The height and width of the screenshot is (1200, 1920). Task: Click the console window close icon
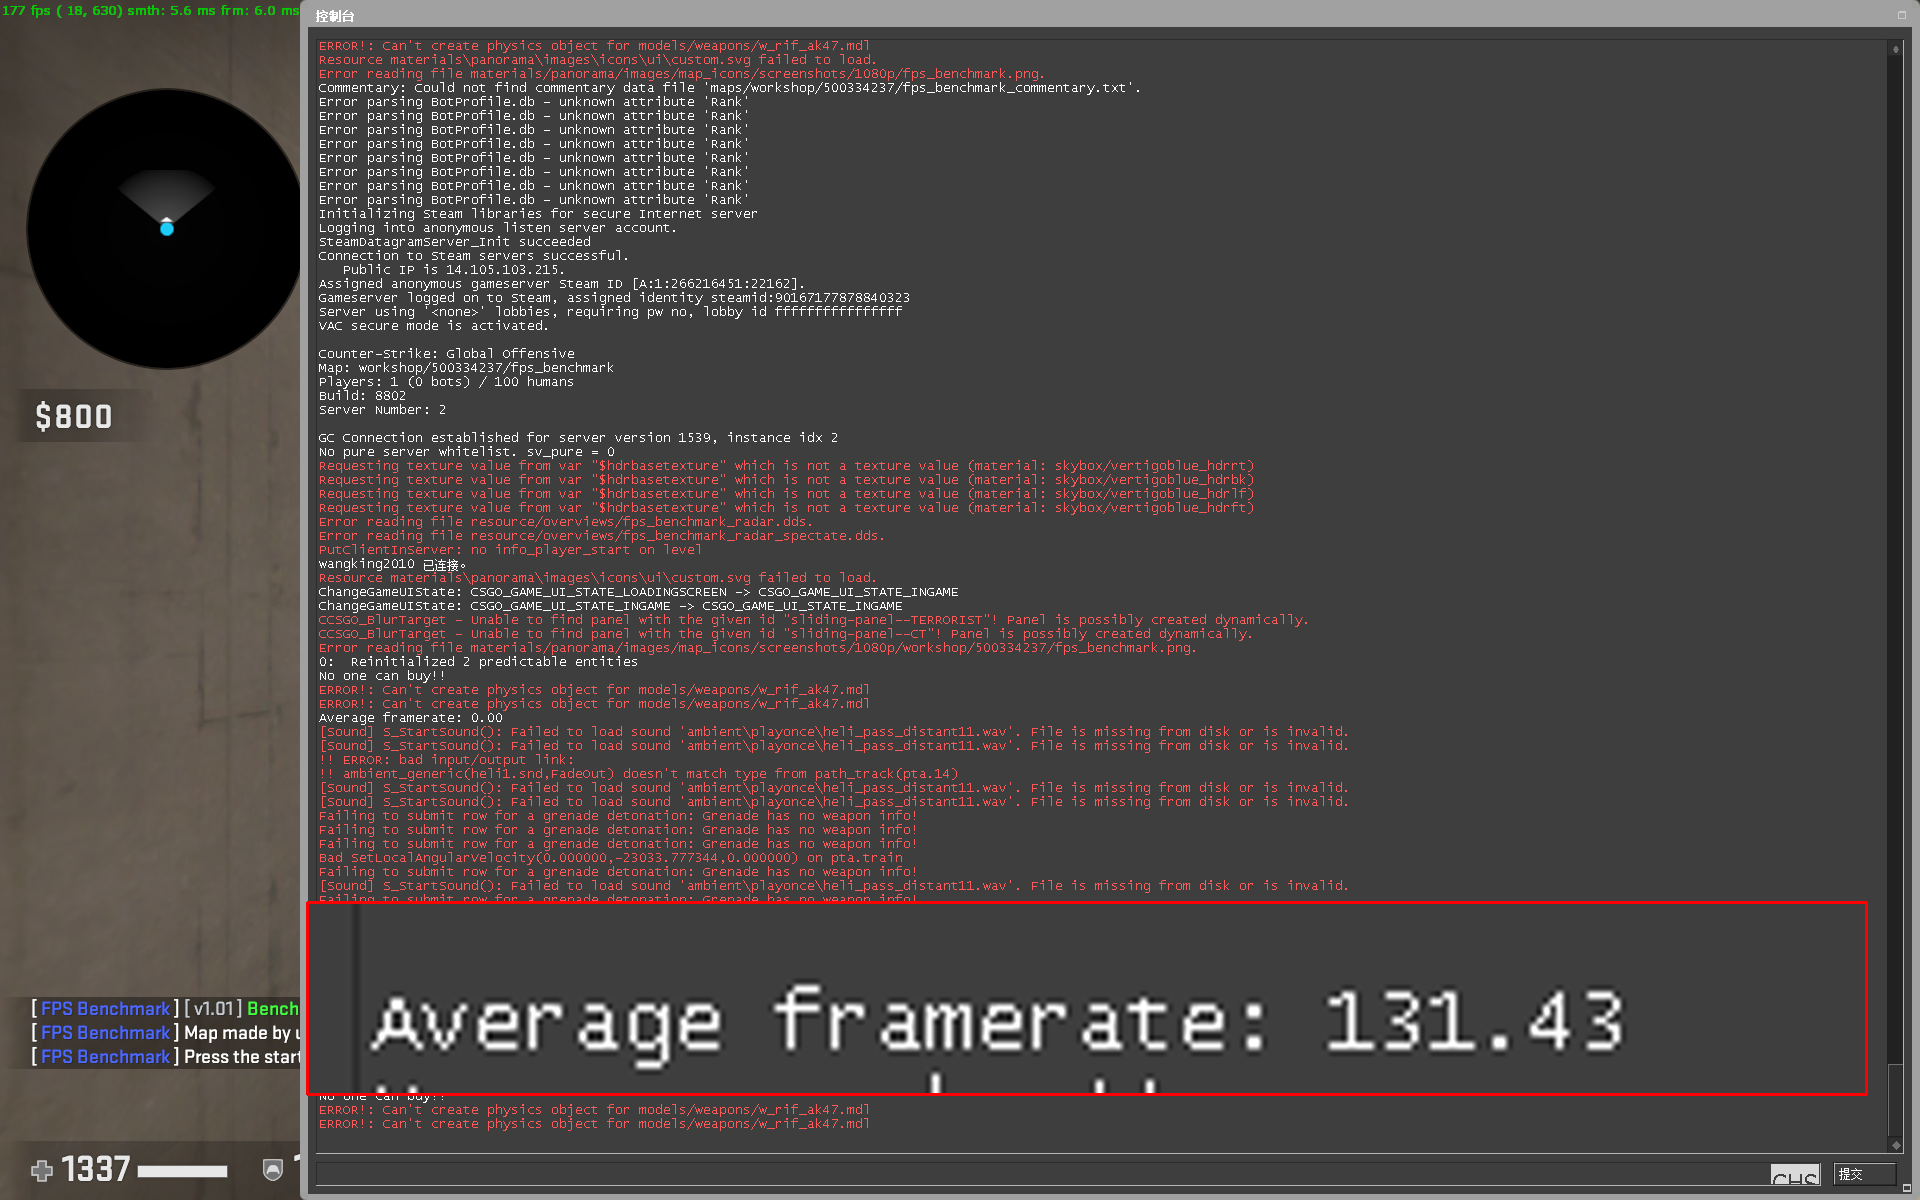(1901, 15)
